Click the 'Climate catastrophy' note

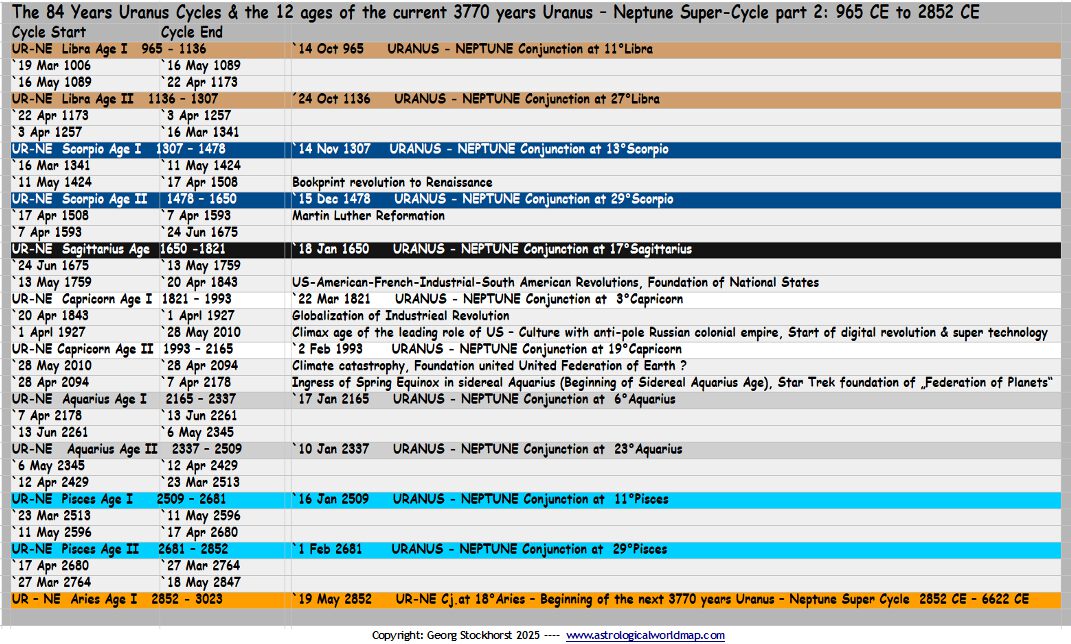(x=350, y=366)
